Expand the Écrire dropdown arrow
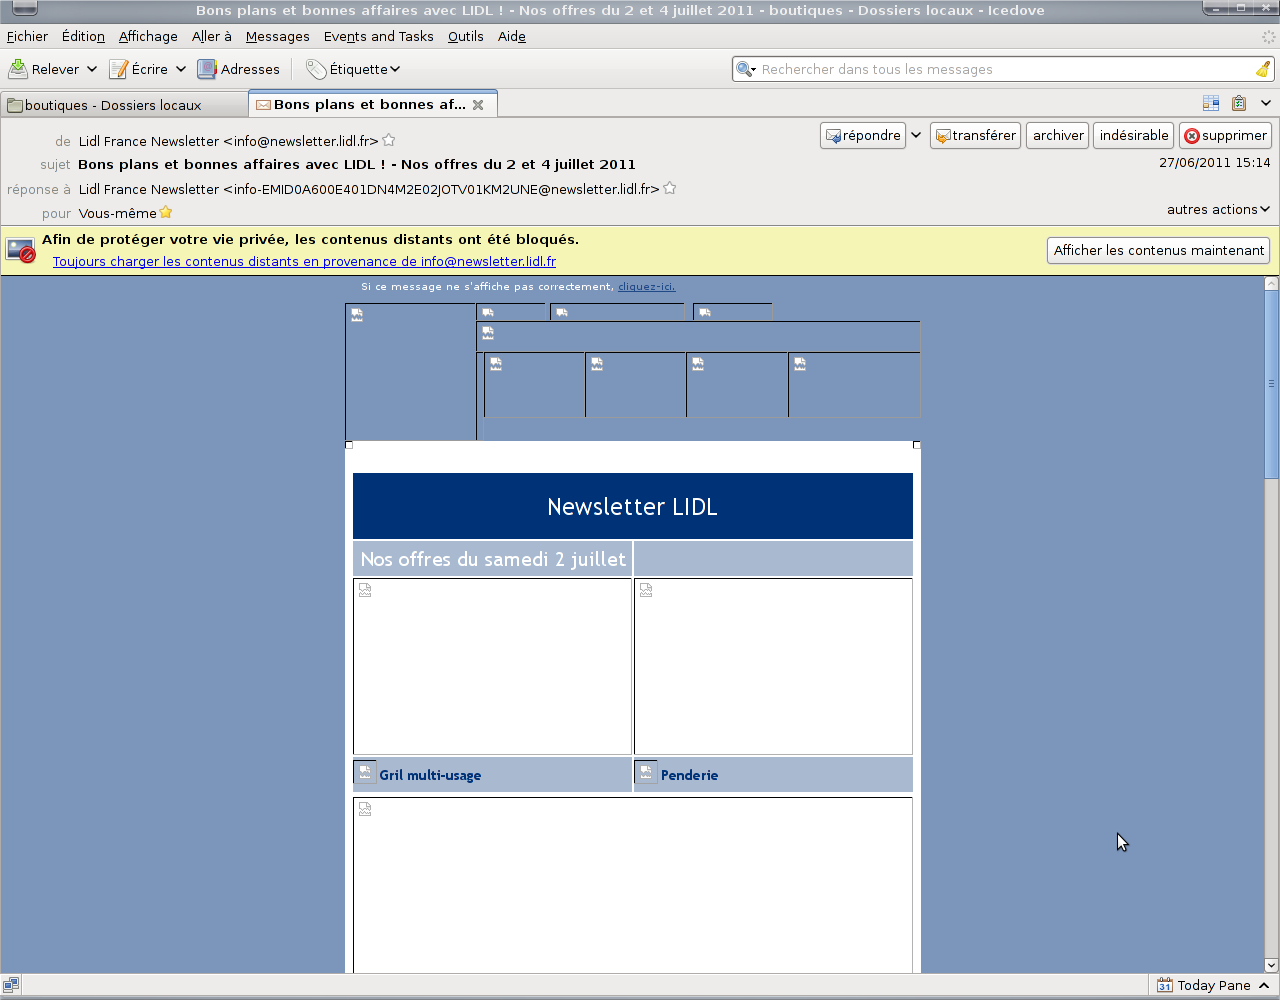 [181, 69]
